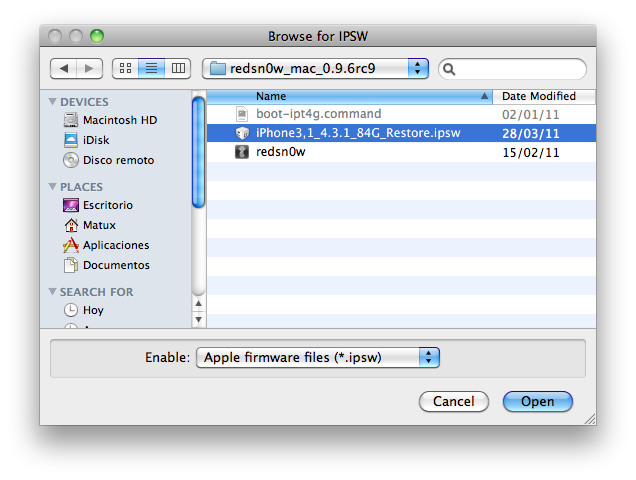Go back to previous folder
Viewport: 636px width, 480px height.
click(x=63, y=68)
